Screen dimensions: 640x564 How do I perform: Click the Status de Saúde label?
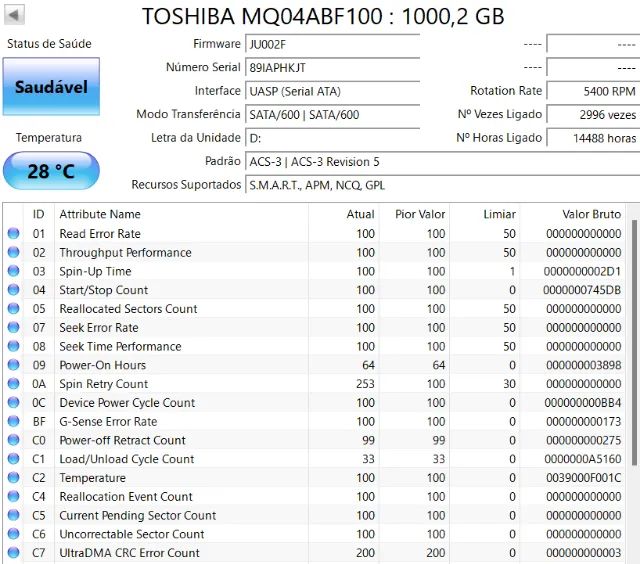point(49,44)
